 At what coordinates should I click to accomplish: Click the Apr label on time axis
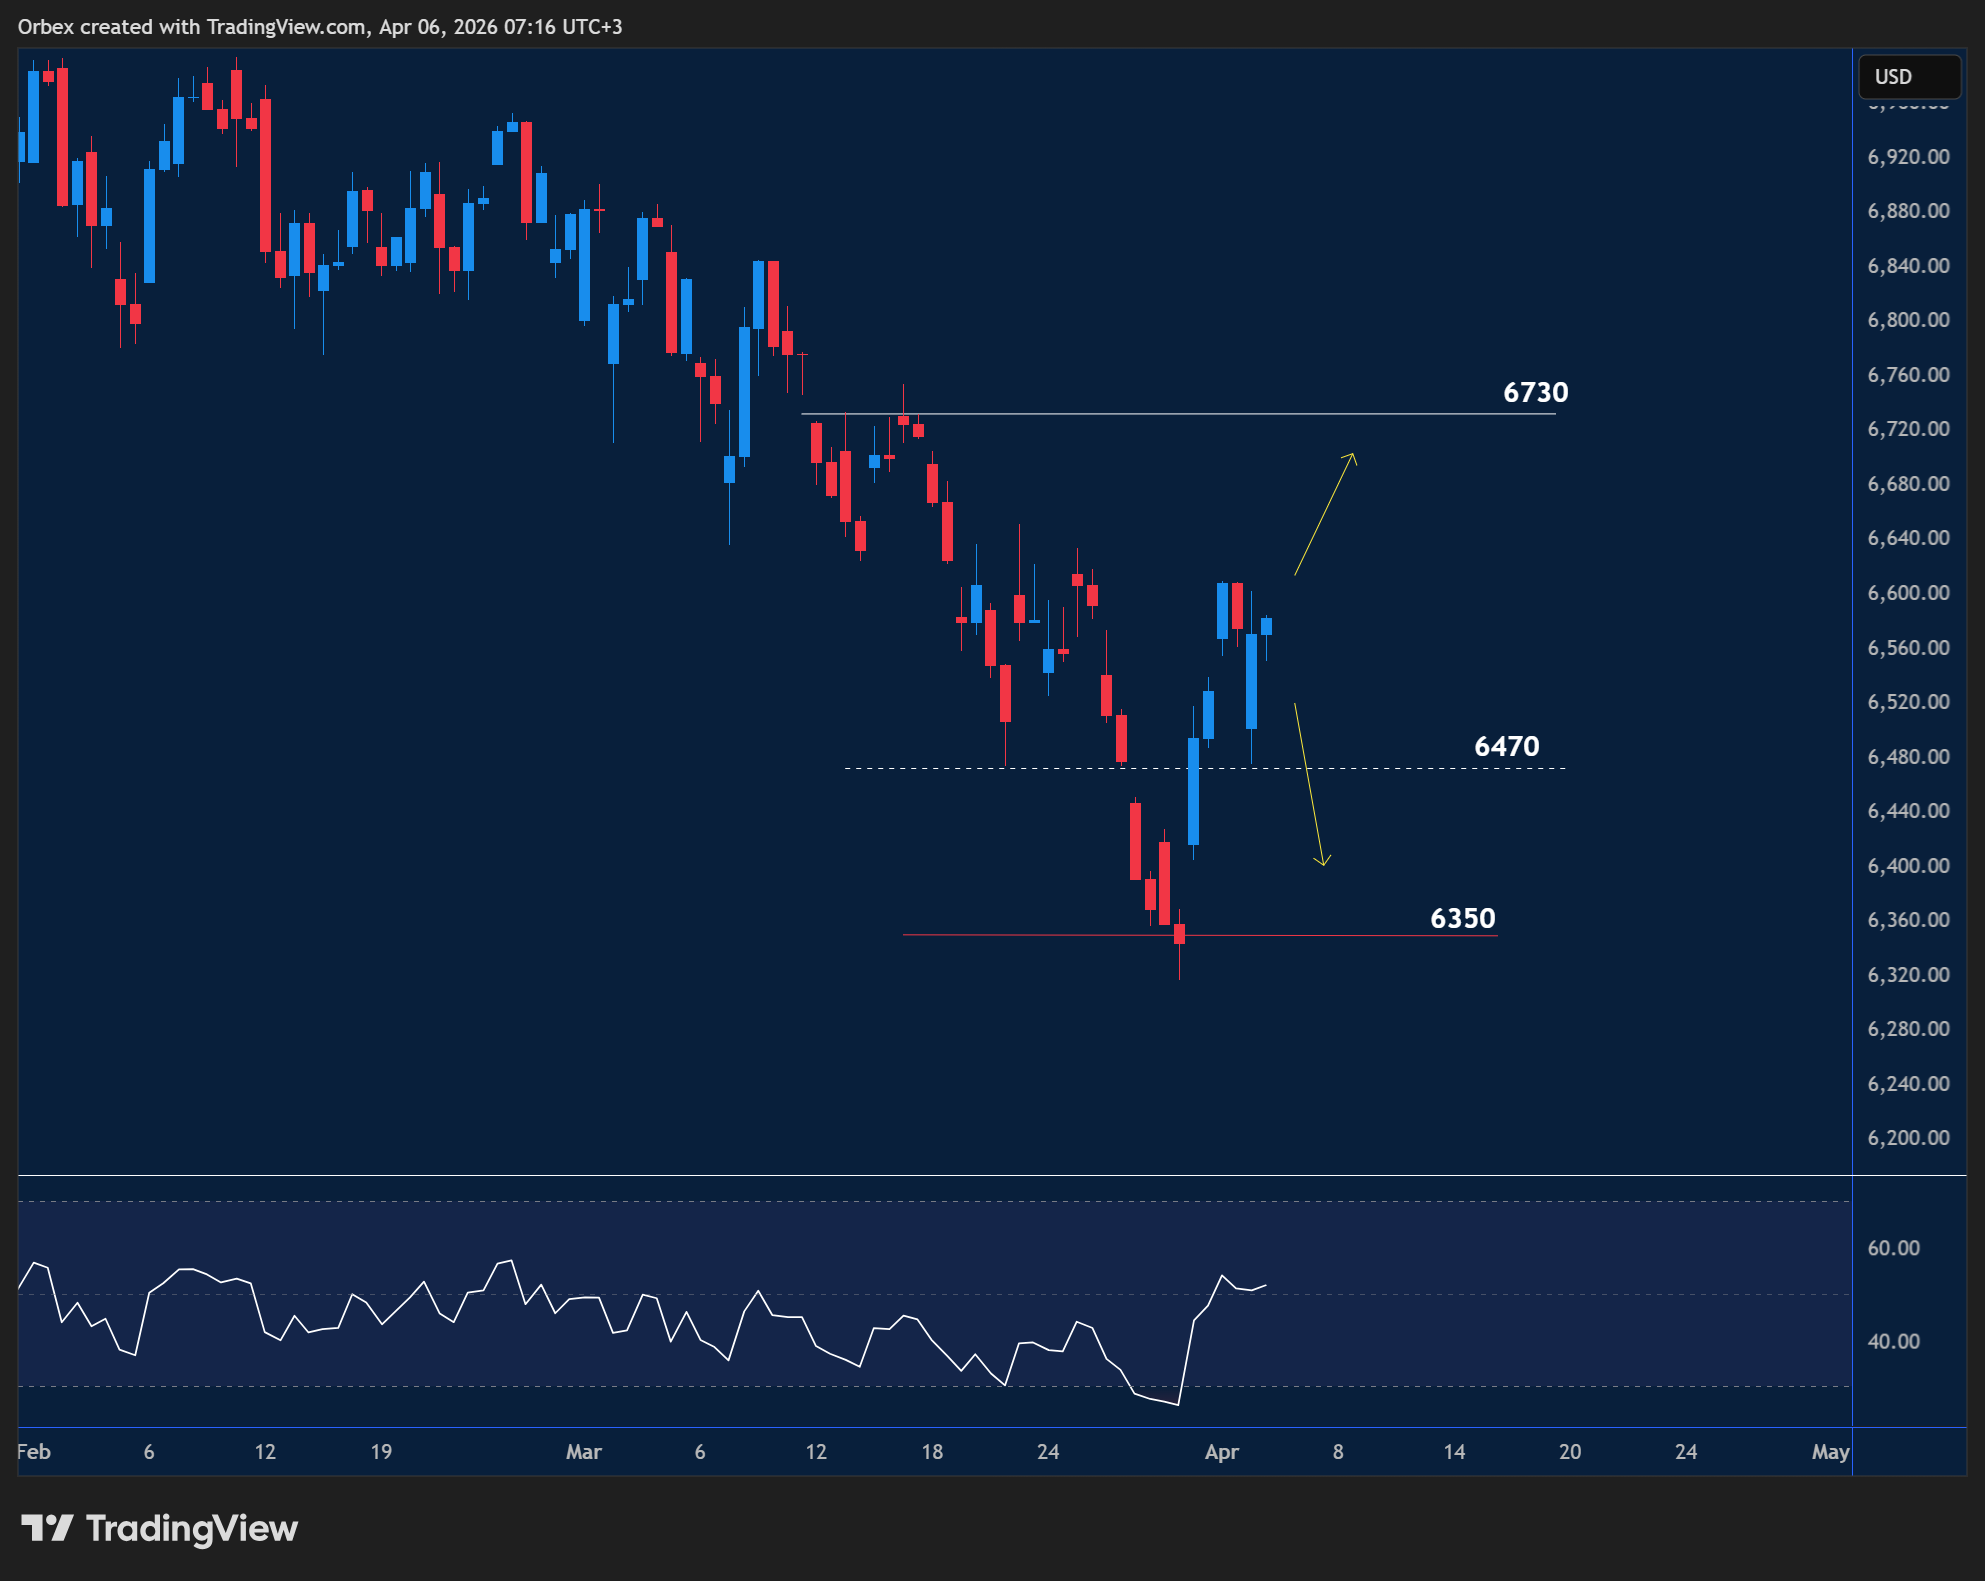(x=1222, y=1453)
